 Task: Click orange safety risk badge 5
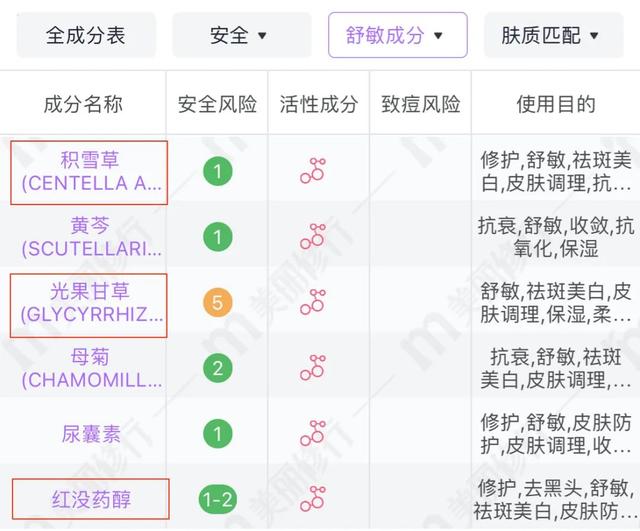(217, 302)
